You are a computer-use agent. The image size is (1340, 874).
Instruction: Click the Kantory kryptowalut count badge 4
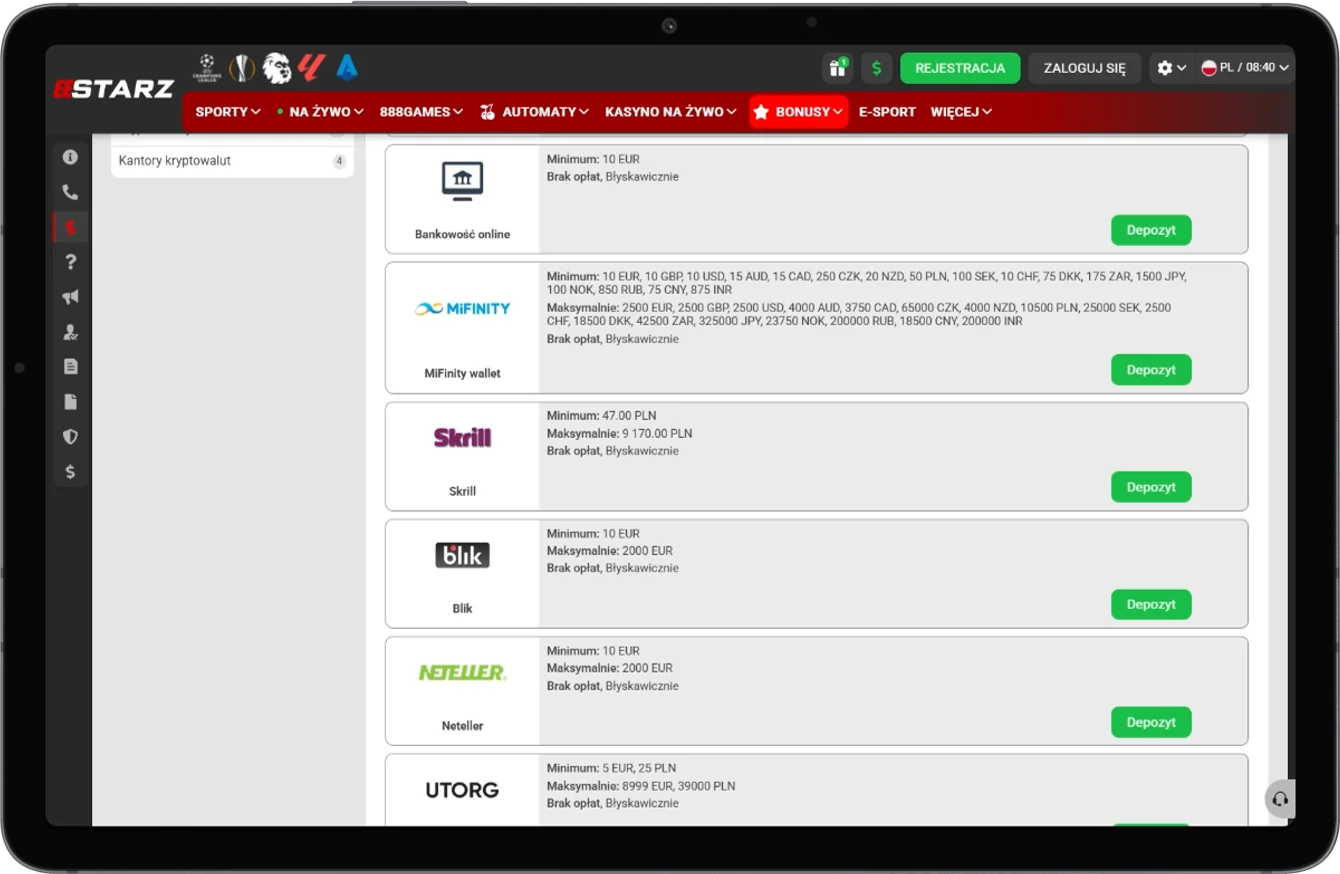[339, 161]
